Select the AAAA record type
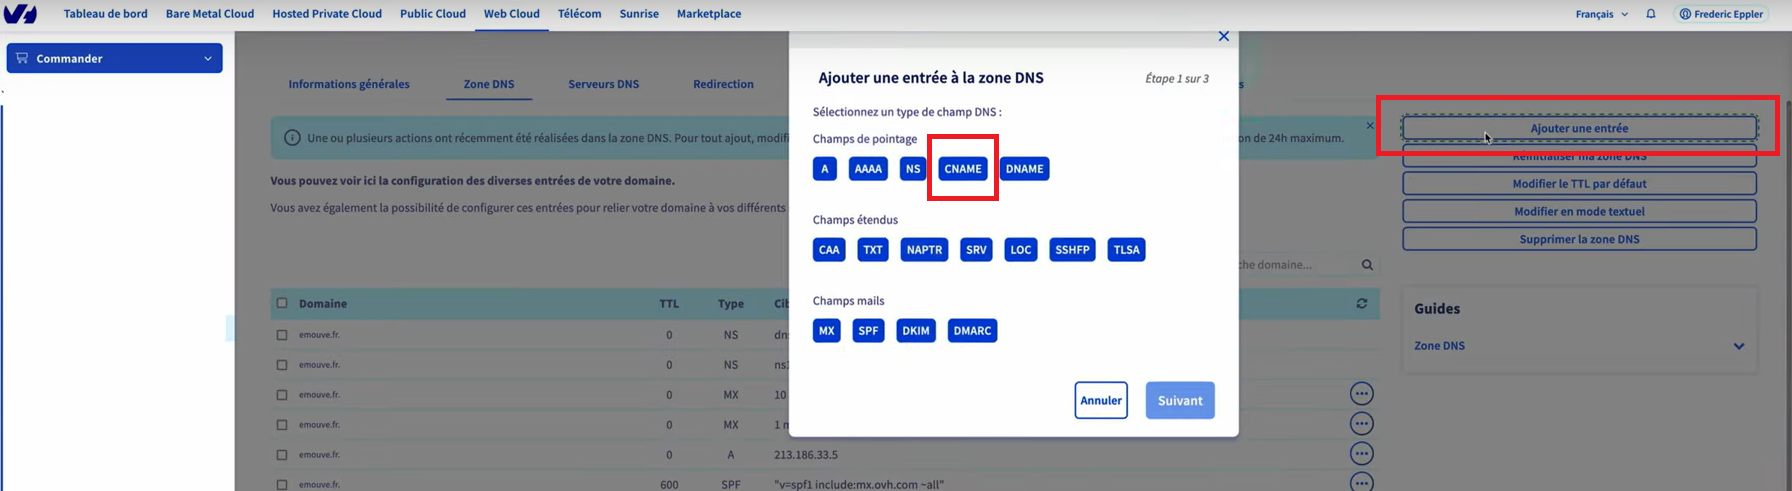This screenshot has height=491, width=1792. pyautogui.click(x=868, y=169)
